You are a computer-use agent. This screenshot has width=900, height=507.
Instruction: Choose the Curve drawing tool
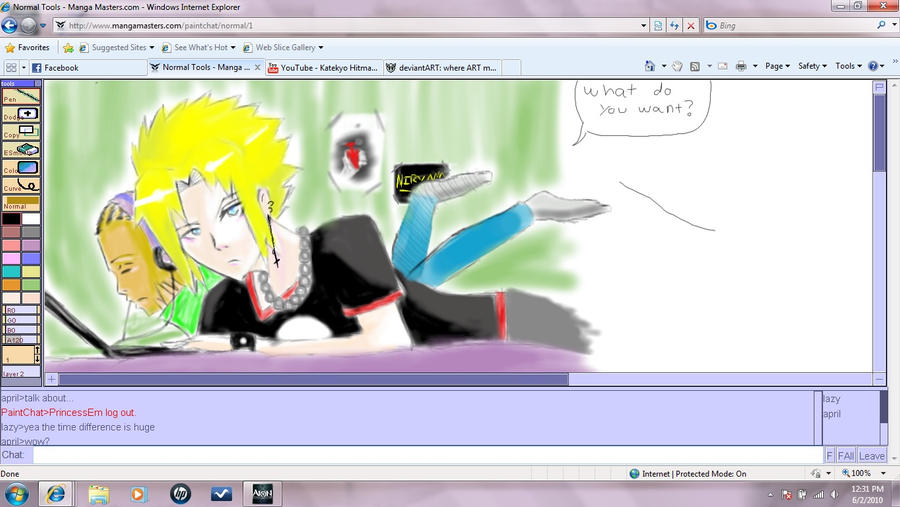pos(21,185)
